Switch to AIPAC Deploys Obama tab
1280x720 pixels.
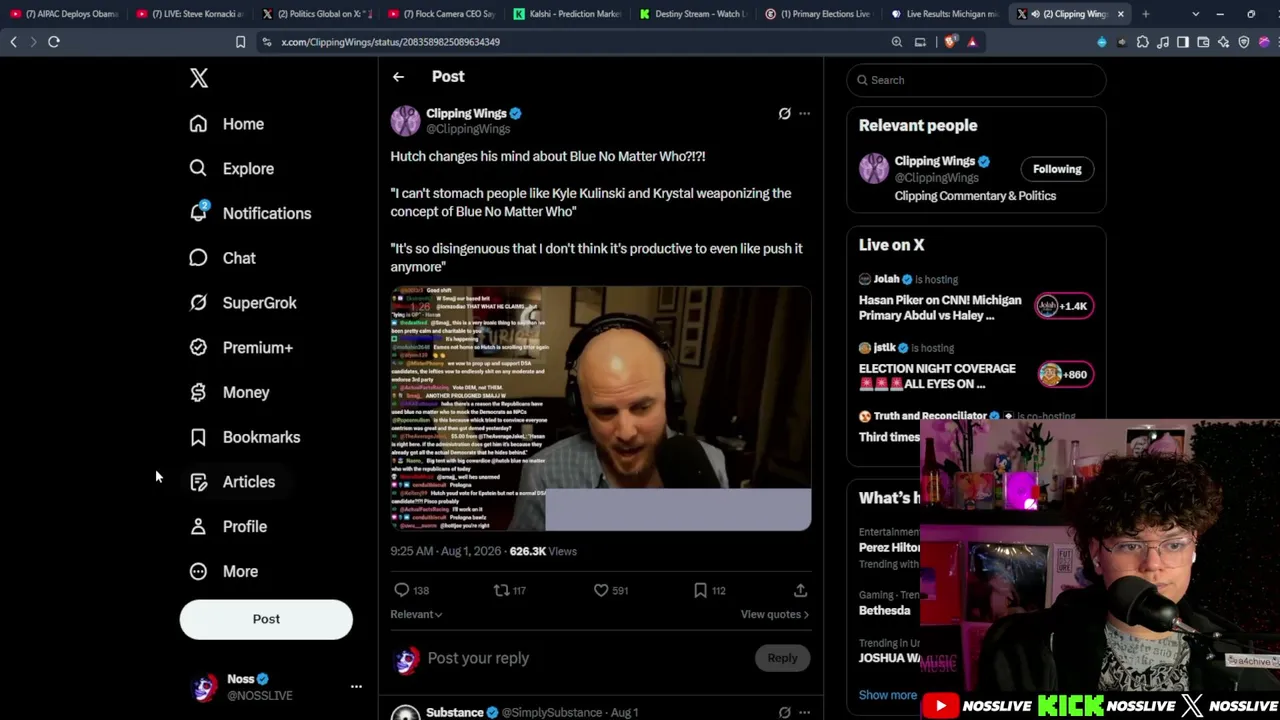point(64,14)
